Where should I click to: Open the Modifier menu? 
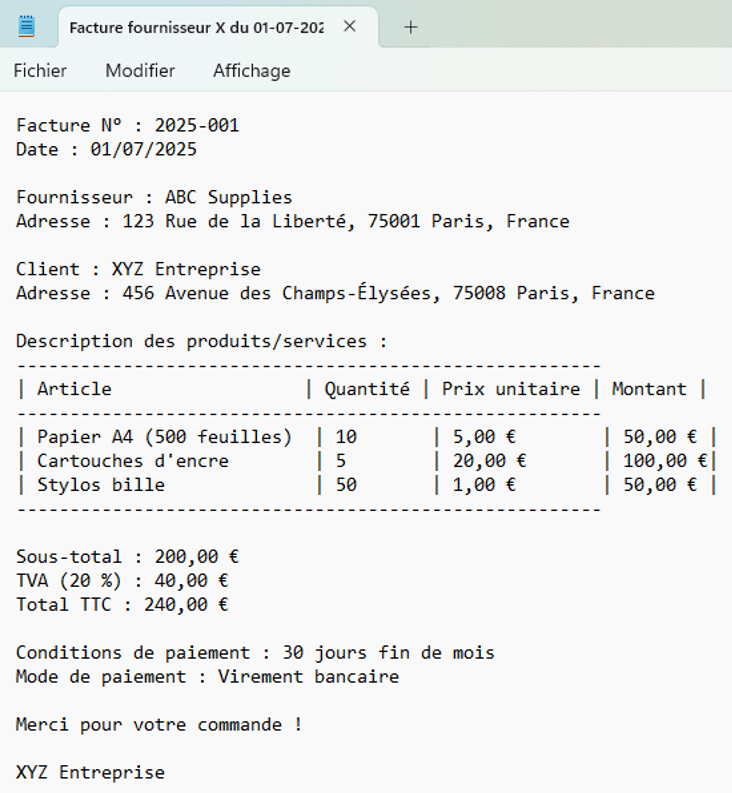point(140,71)
